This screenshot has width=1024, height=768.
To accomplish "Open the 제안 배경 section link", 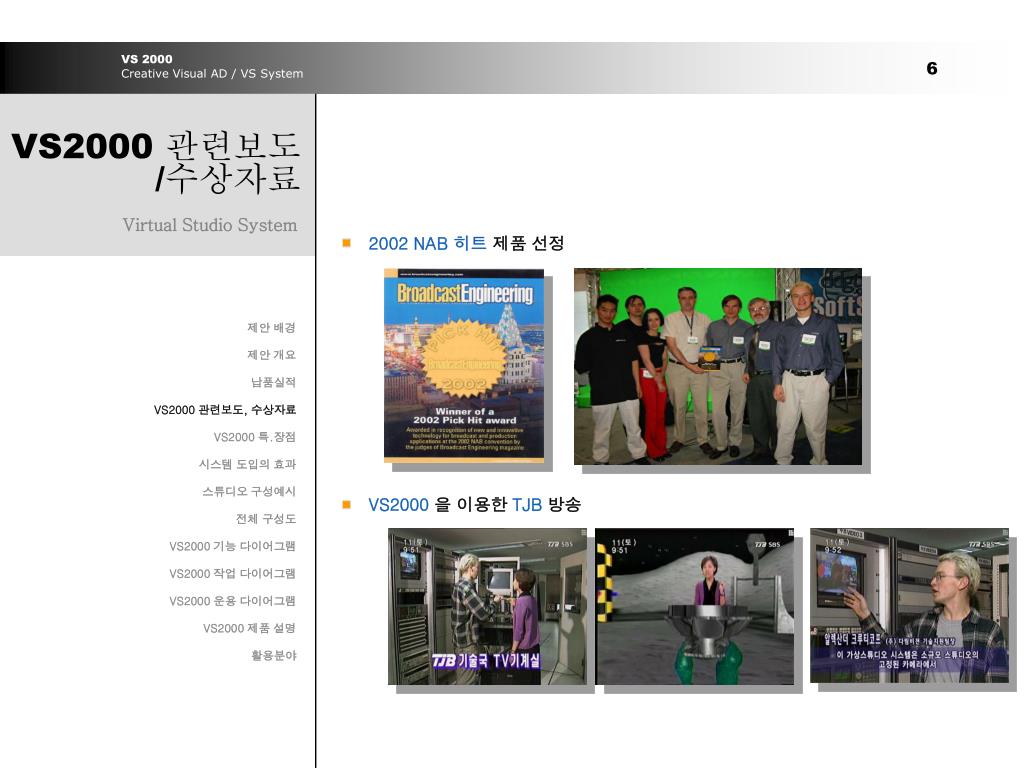I will coord(271,327).
